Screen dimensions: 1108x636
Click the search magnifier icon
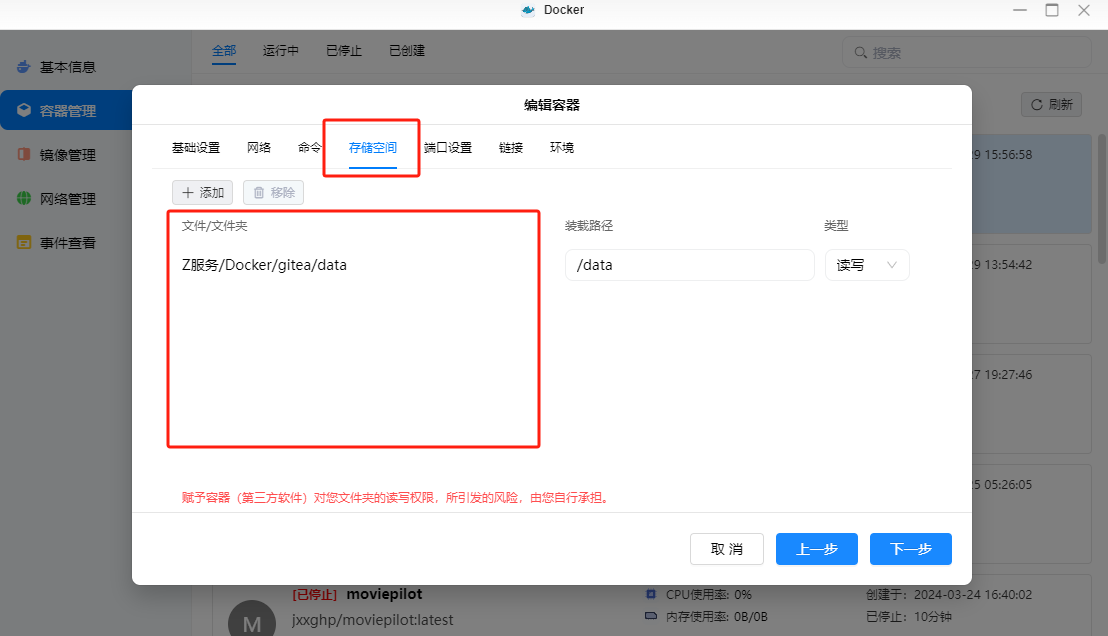(x=860, y=53)
